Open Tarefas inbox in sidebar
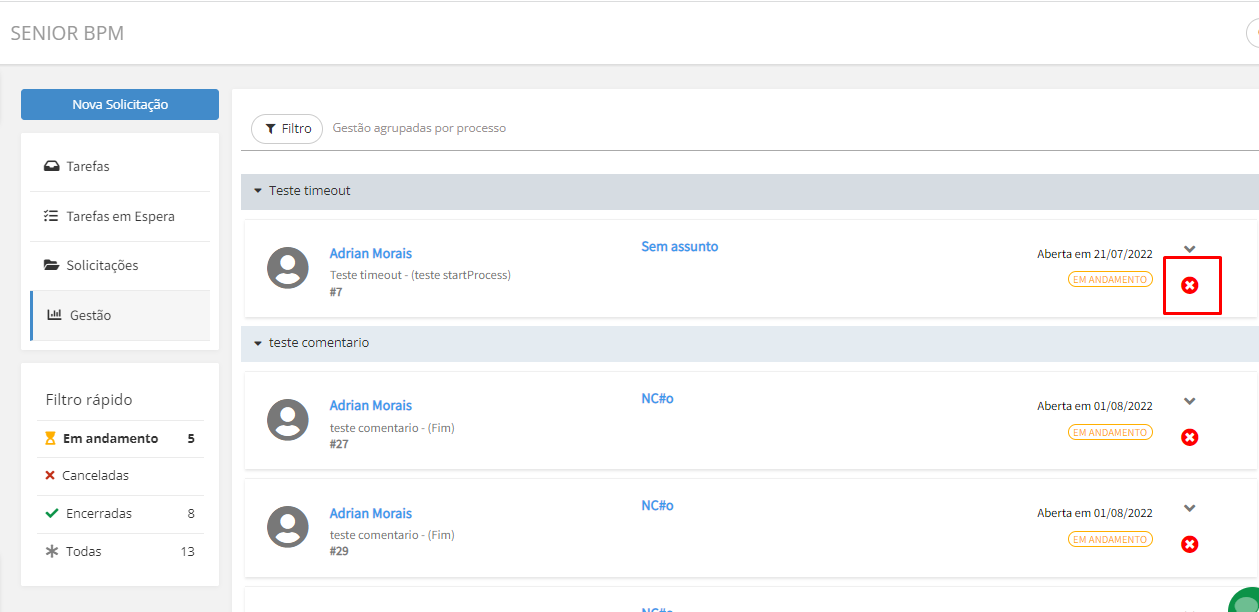Image resolution: width=1259 pixels, height=612 pixels. (x=88, y=166)
